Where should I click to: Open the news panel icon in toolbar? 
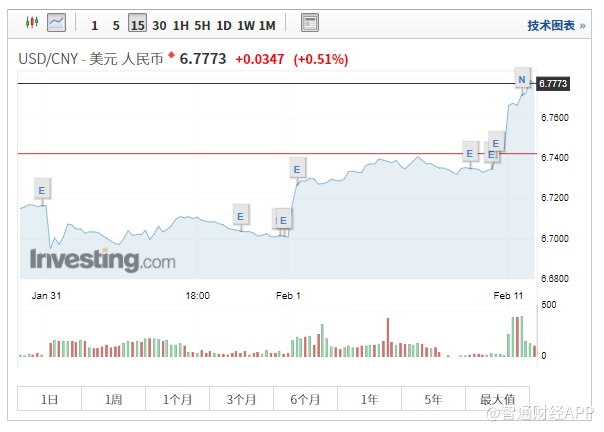click(309, 22)
